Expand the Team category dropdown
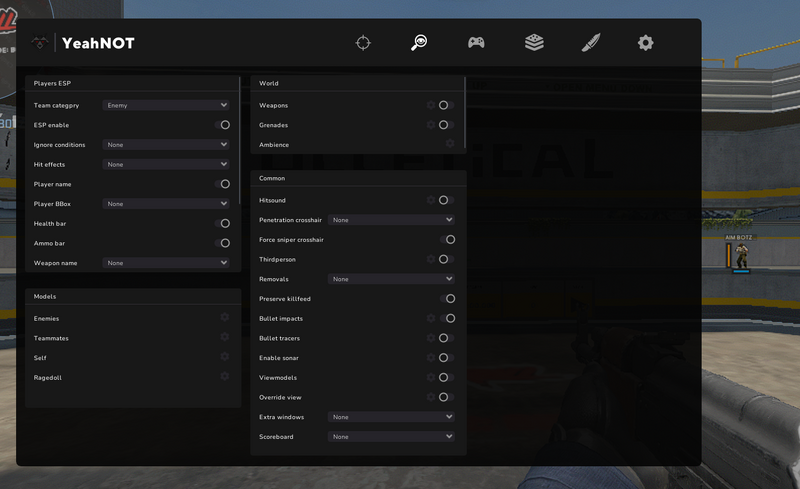This screenshot has height=489, width=800. coord(166,105)
